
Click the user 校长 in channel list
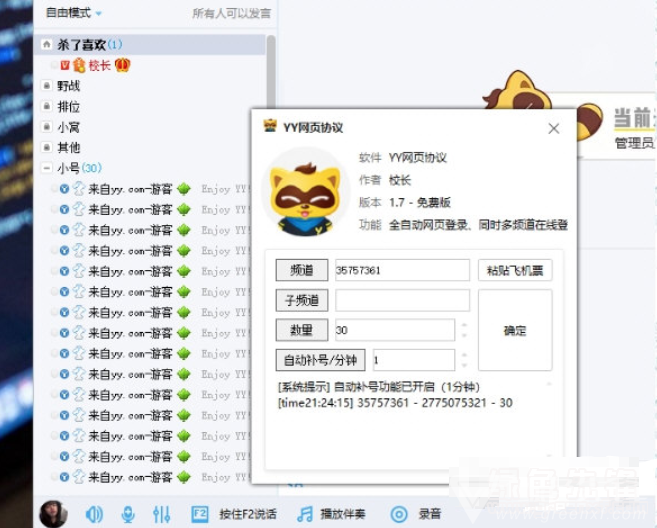click(99, 65)
